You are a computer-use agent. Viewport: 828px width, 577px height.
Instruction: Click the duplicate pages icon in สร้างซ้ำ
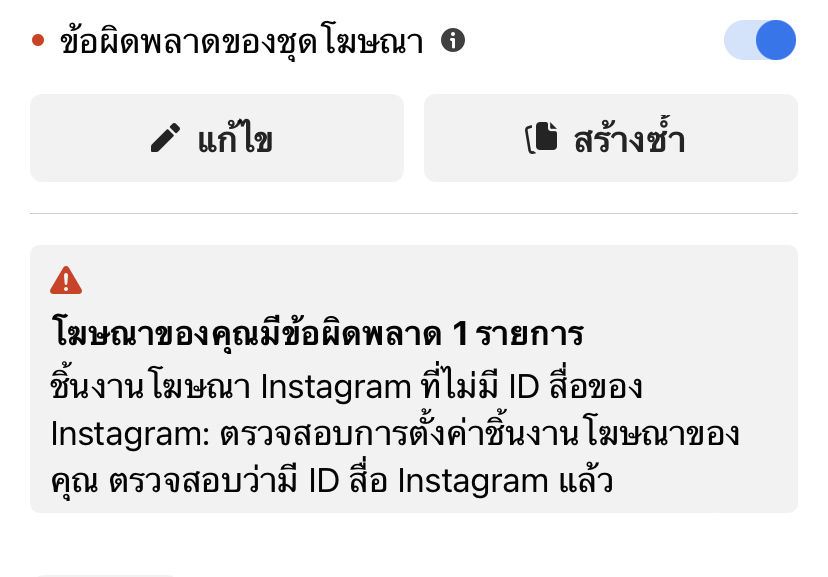click(x=542, y=137)
